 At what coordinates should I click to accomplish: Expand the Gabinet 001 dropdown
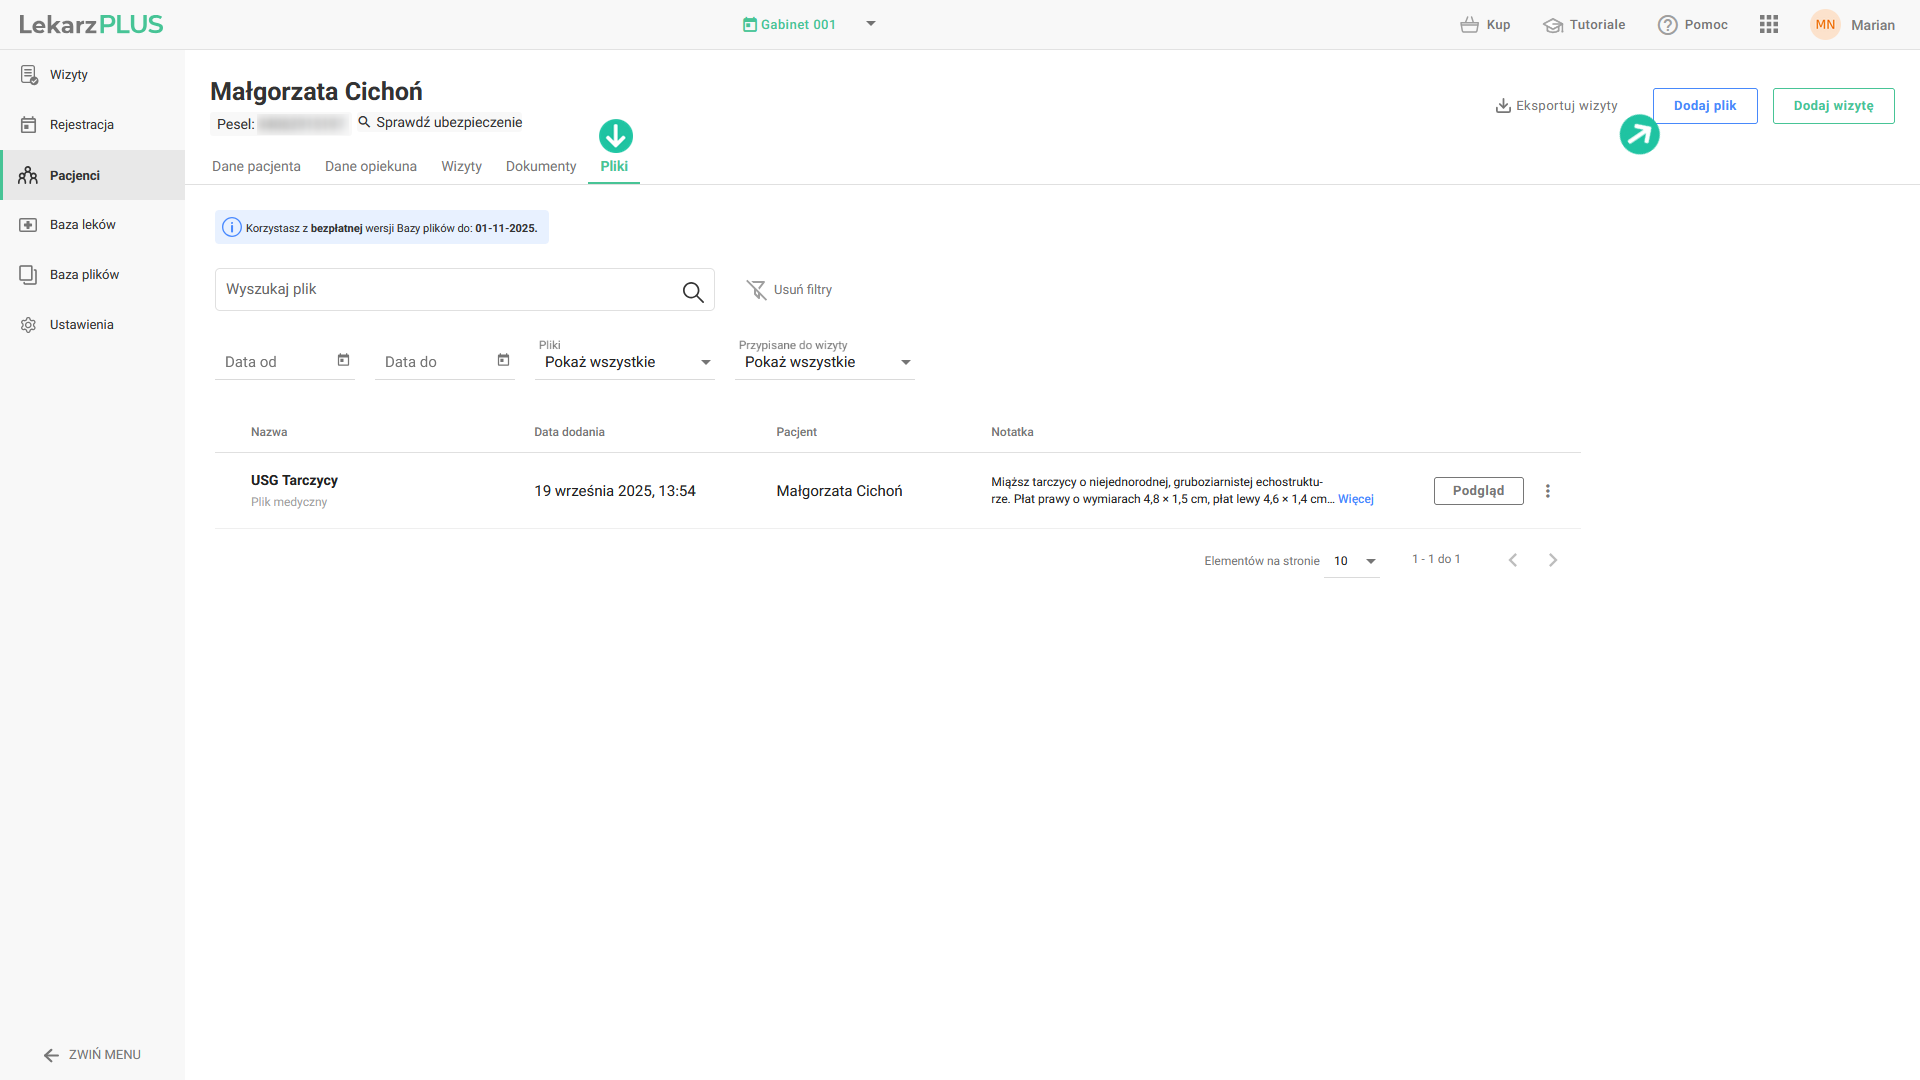[870, 24]
